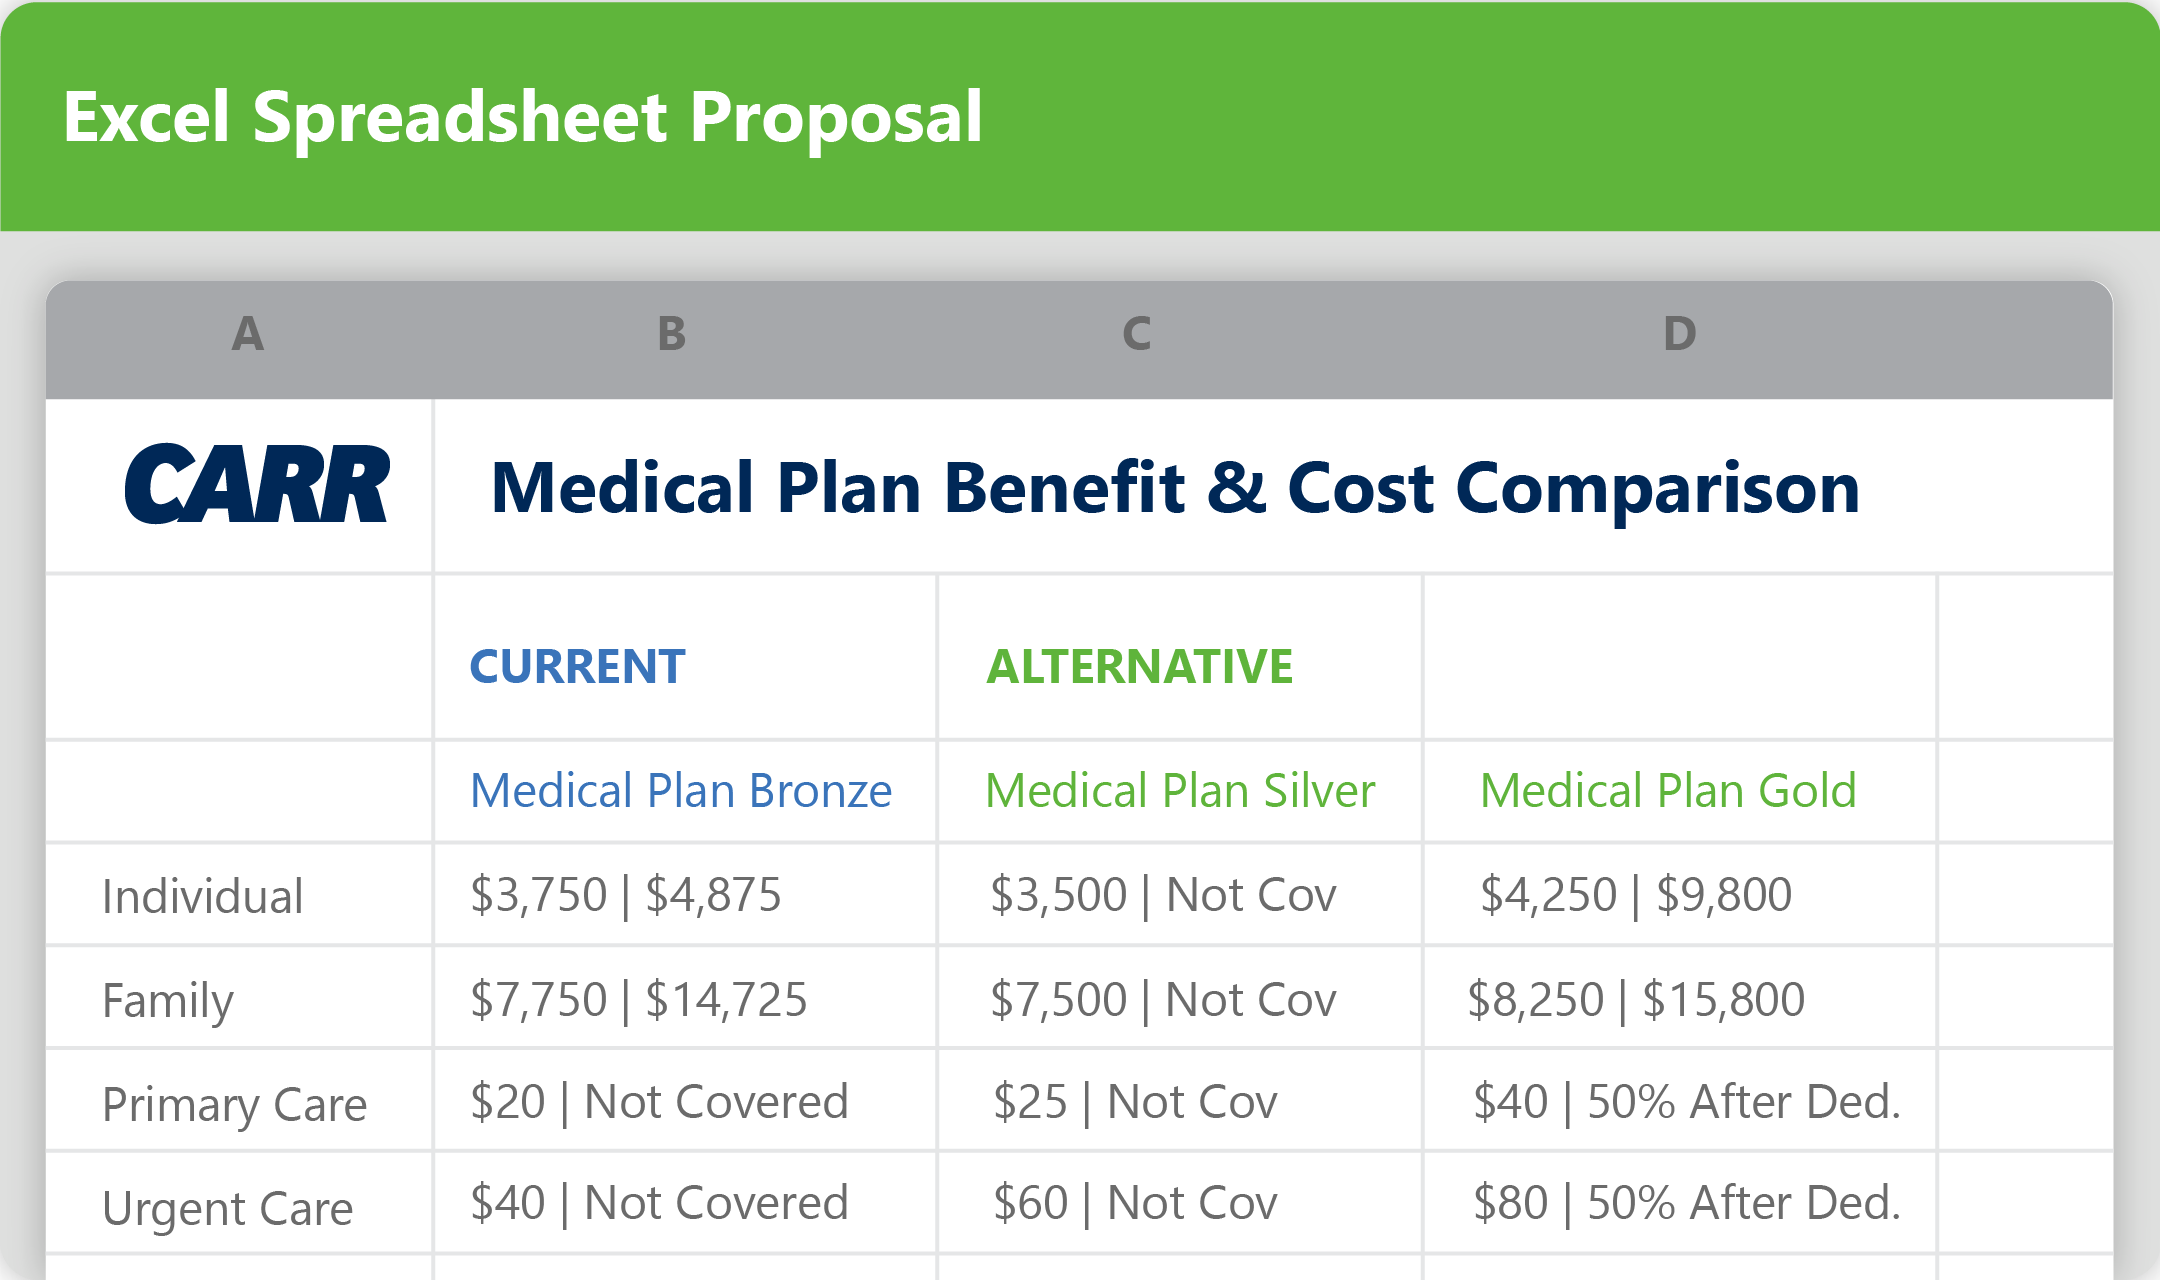Select the Urgent Care row label

click(x=228, y=1208)
